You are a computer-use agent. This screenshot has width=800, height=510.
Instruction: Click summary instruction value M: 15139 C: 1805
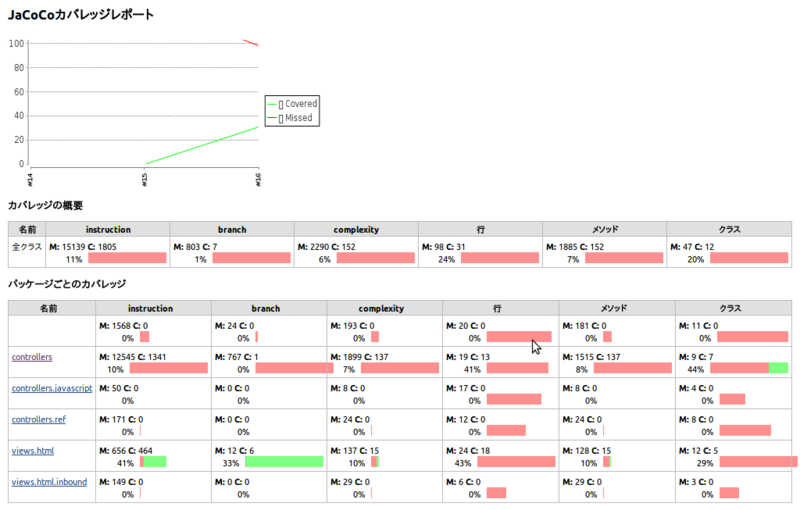[x=83, y=247]
